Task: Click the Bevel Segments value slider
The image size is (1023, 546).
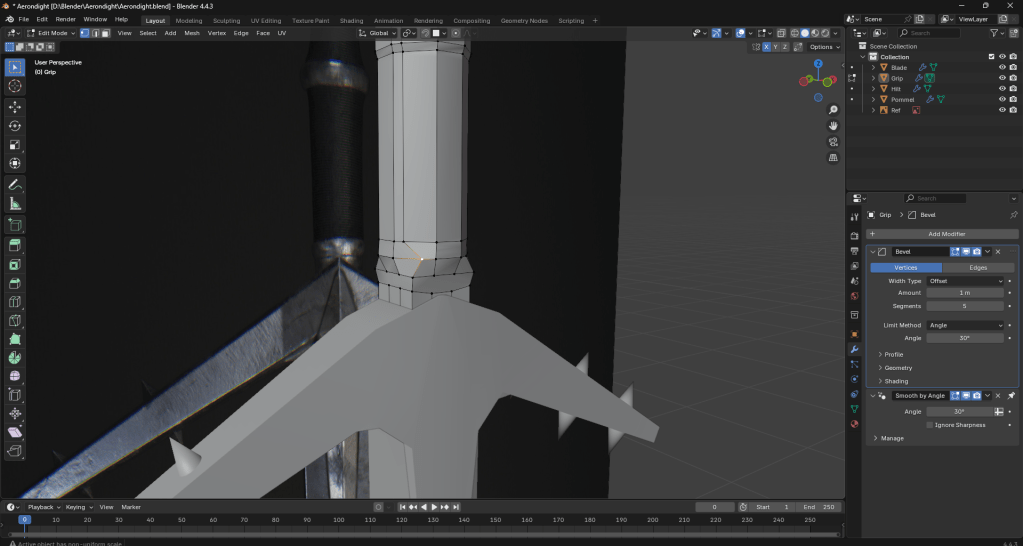Action: [965, 306]
